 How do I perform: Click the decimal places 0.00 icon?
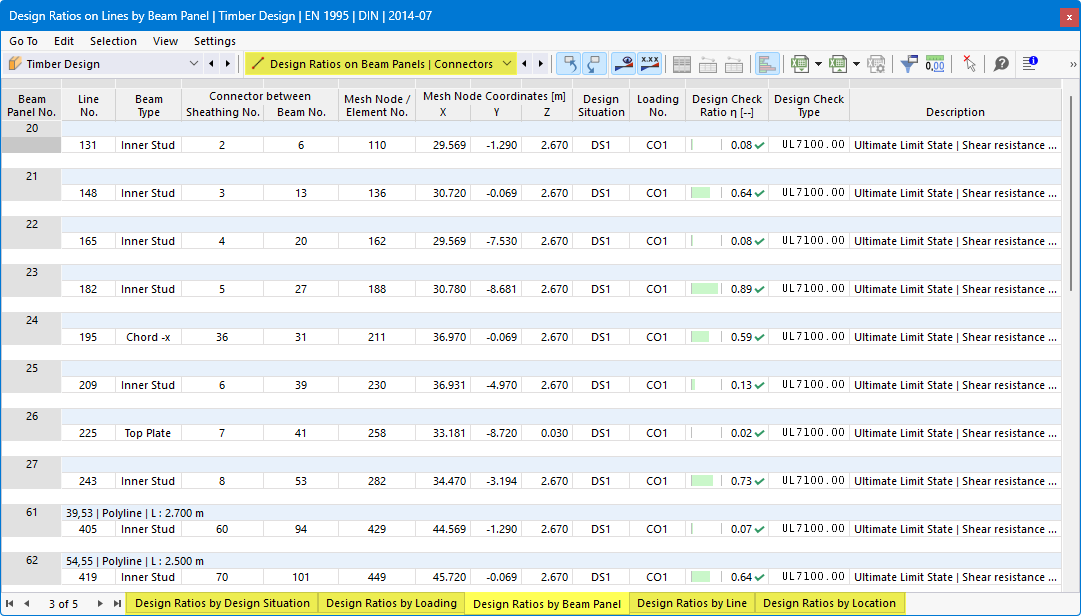[x=935, y=64]
